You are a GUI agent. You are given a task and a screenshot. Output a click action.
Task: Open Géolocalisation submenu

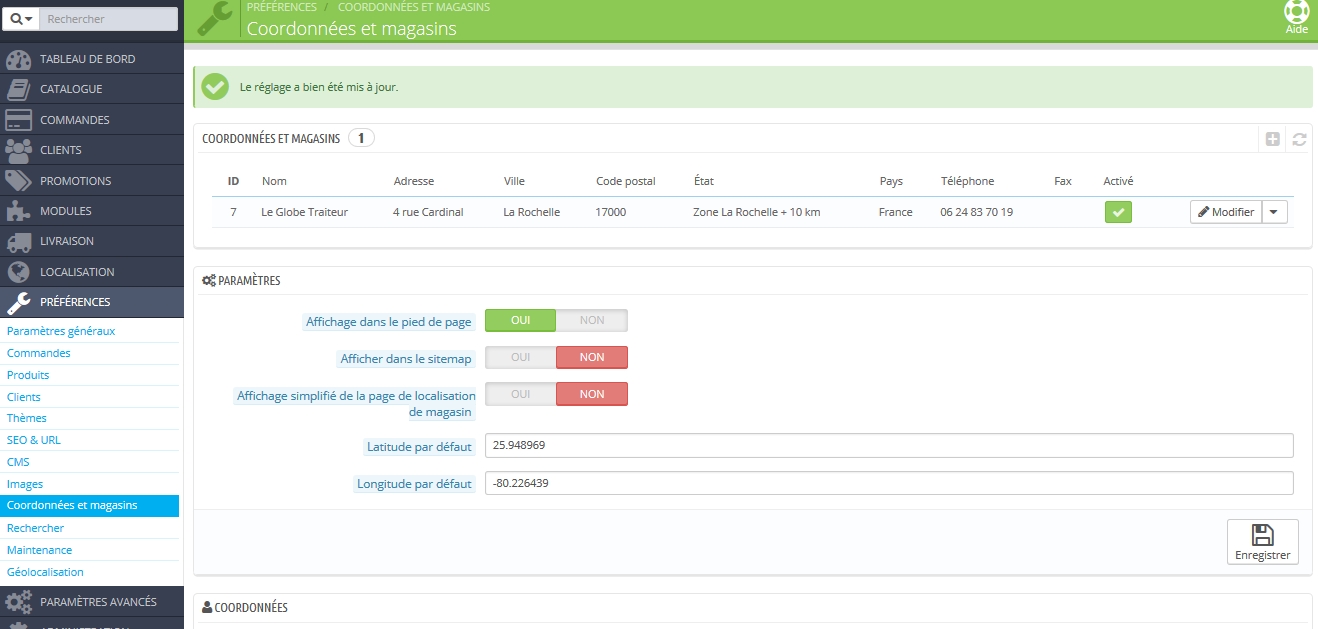45,572
